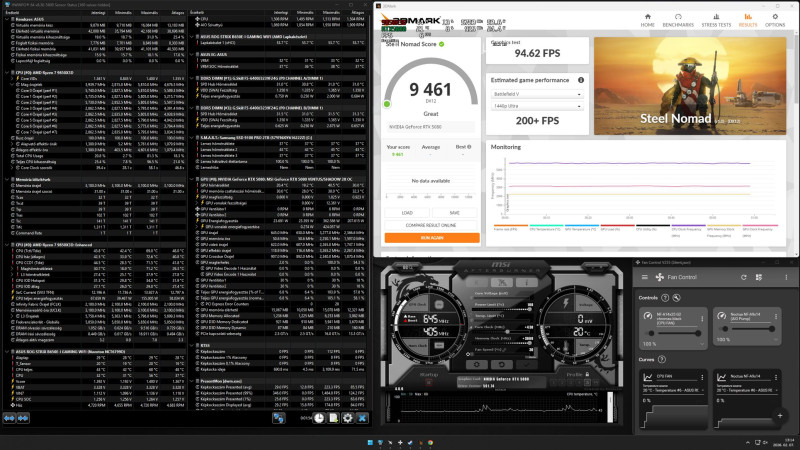Open the Windows Start menu
Screen dimensions: 800x450
click(370, 442)
